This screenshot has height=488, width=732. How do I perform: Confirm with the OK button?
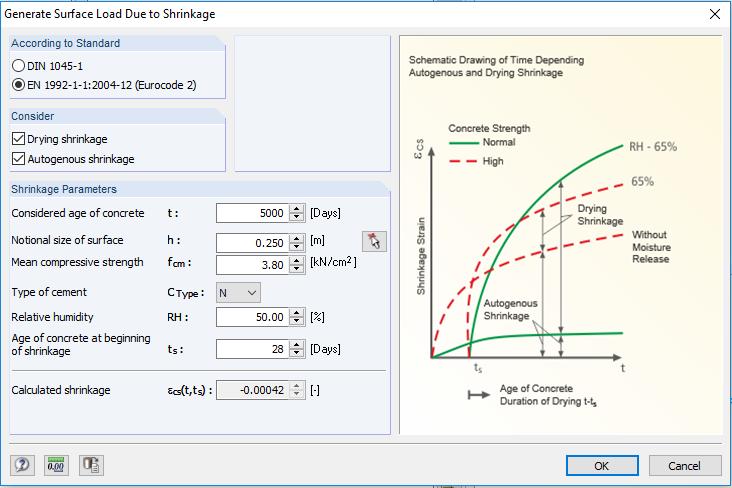click(602, 466)
